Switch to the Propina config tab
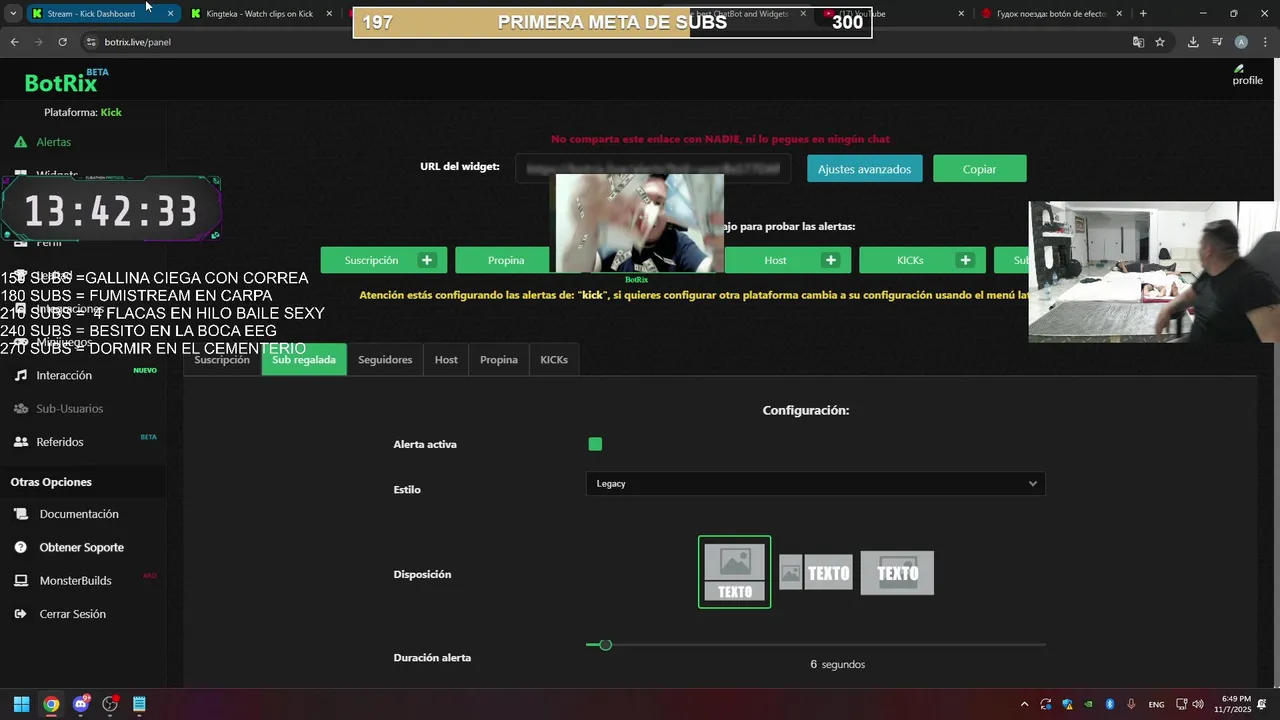 (499, 360)
